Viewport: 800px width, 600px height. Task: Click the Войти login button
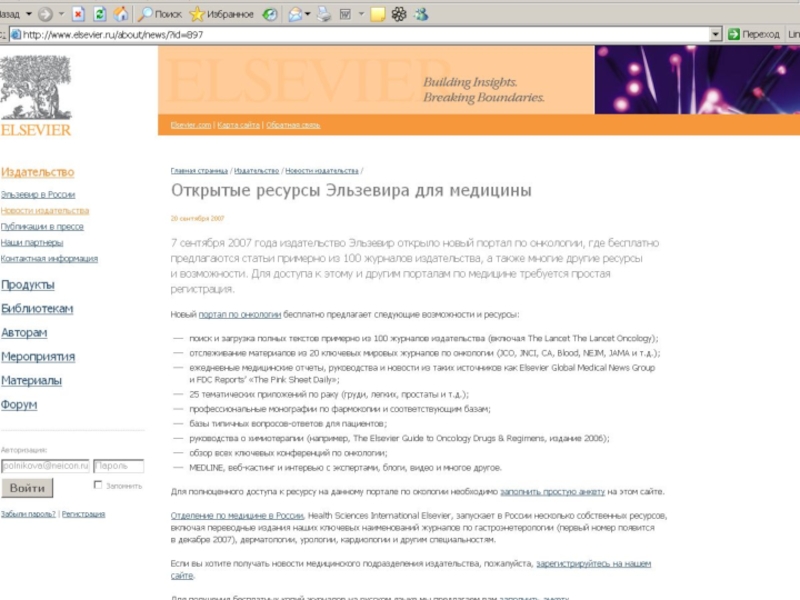tap(27, 488)
